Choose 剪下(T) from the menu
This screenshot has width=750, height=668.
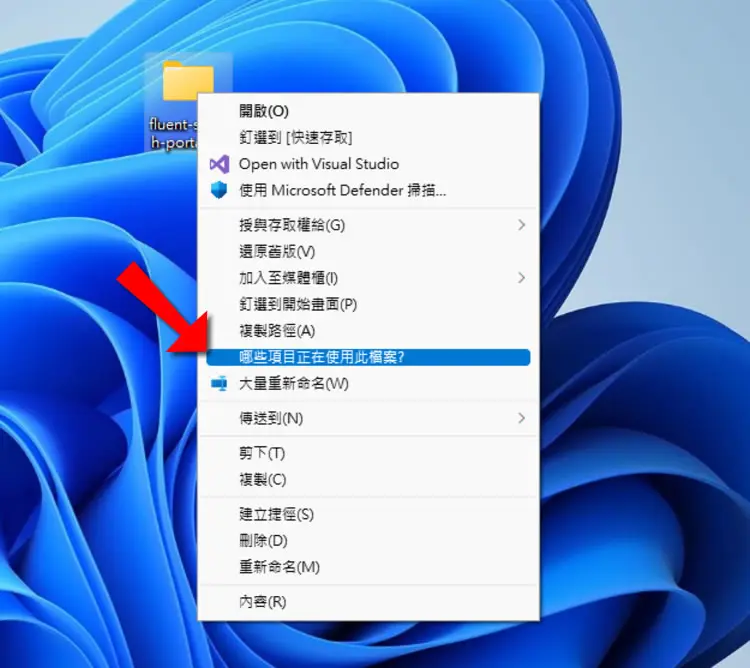pyautogui.click(x=368, y=453)
